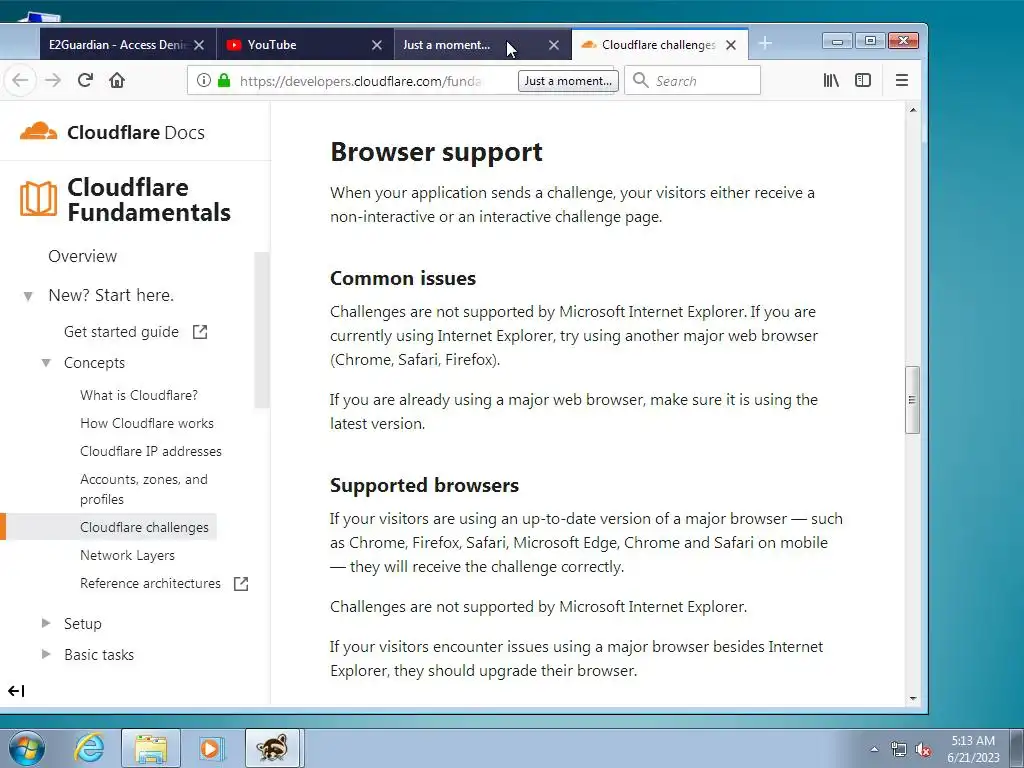Click the Browser support heading

coord(436,152)
